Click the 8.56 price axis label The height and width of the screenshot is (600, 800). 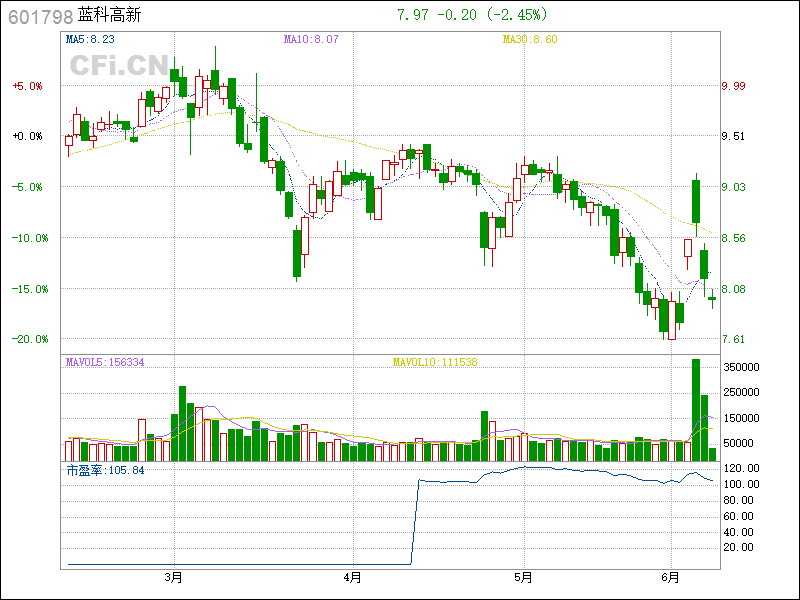tap(733, 238)
